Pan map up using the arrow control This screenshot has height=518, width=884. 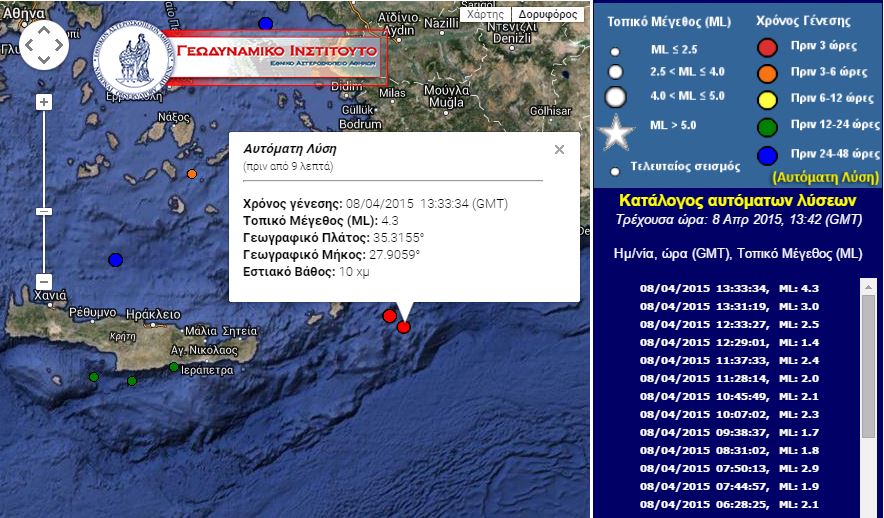[44, 31]
